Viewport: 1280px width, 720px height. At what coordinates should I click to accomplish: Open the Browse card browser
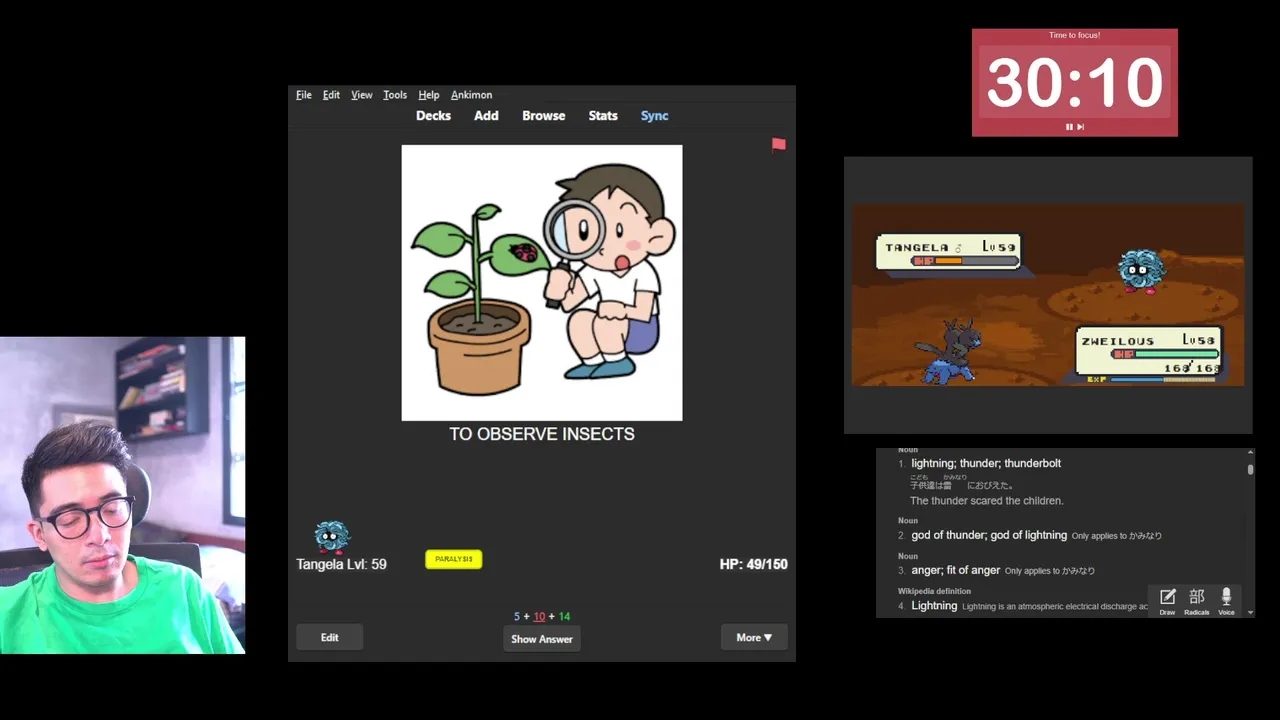click(543, 116)
